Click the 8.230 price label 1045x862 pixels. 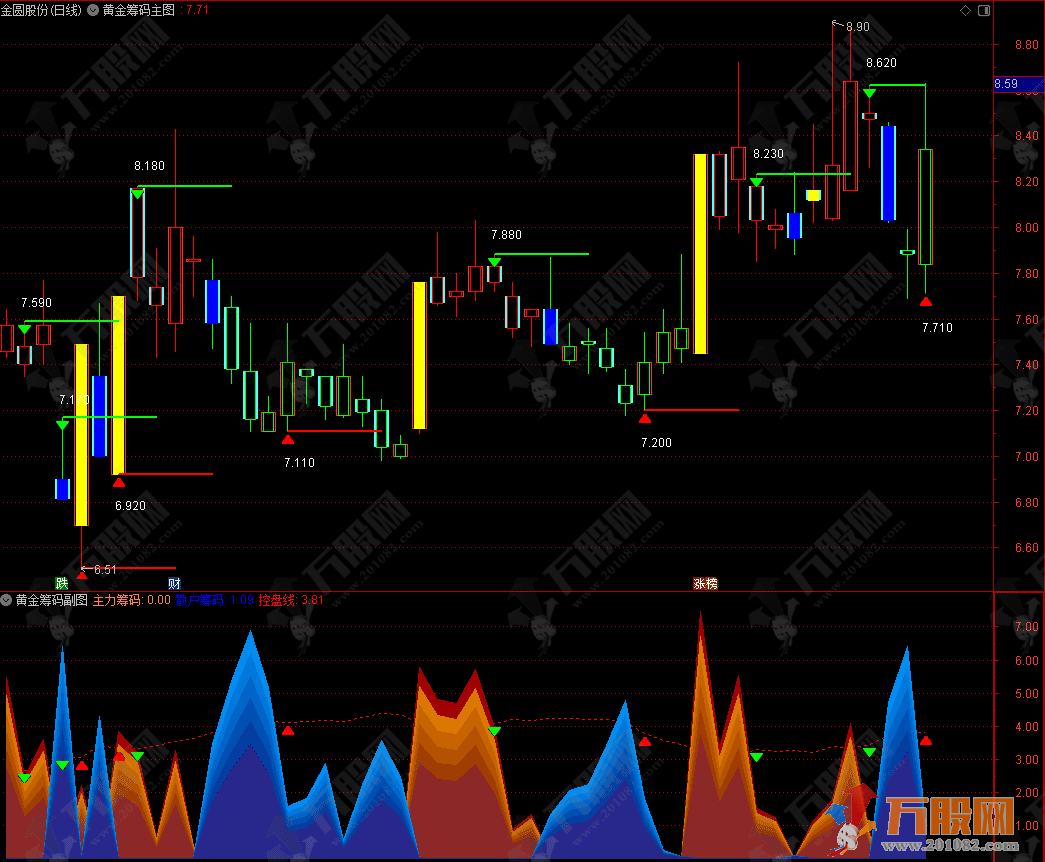click(x=768, y=154)
